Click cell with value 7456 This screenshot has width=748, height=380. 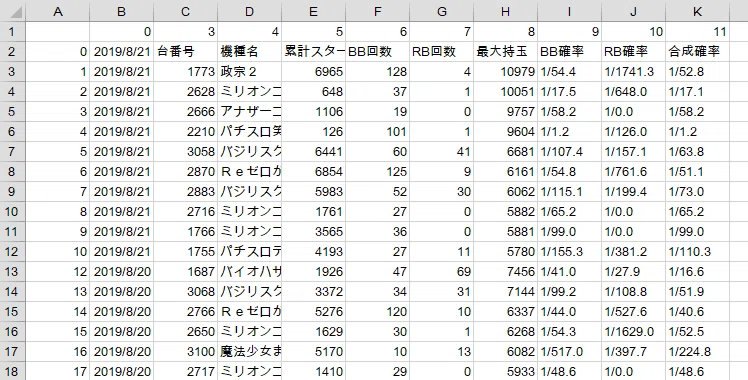coord(505,272)
